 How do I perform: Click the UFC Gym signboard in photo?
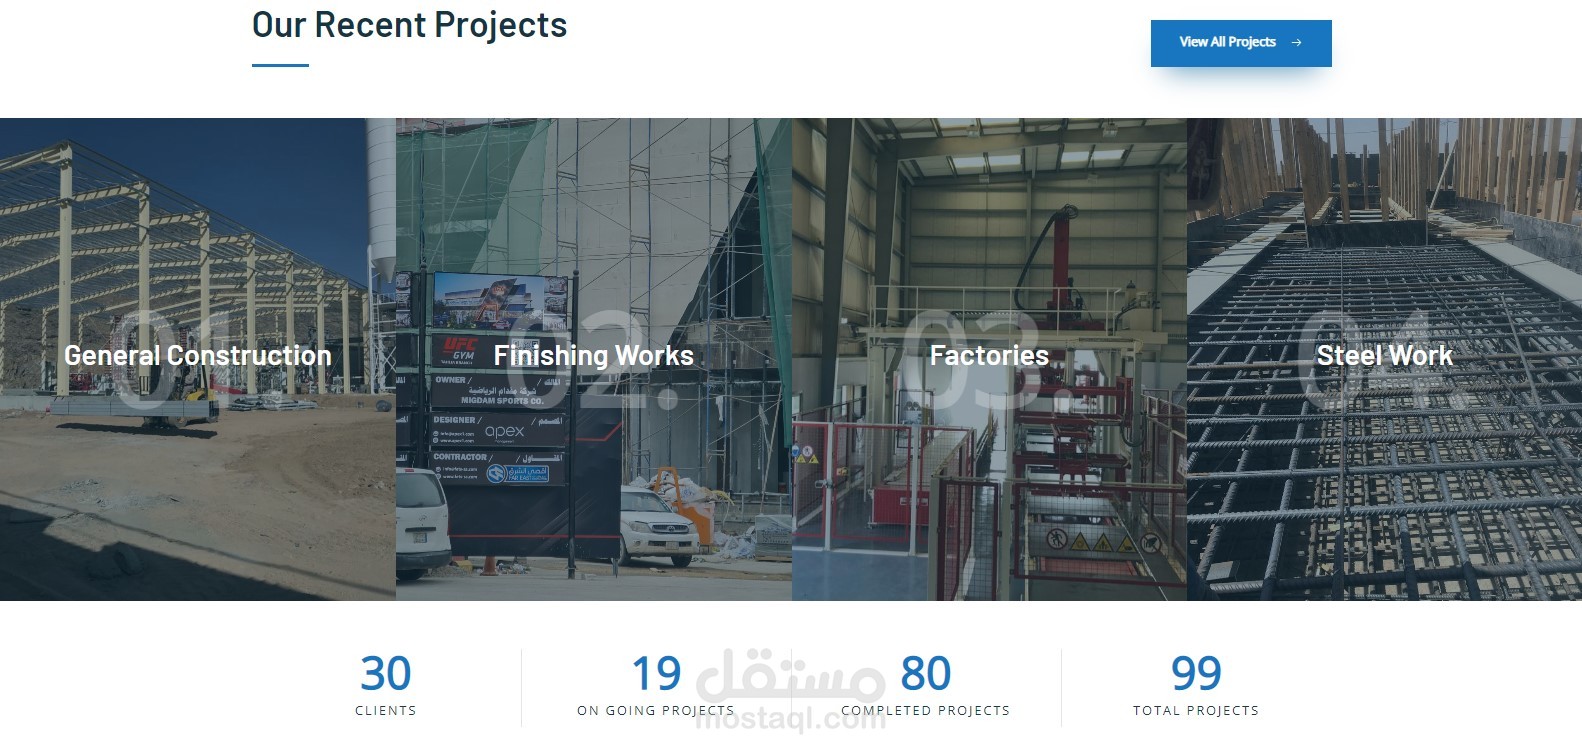(x=499, y=380)
